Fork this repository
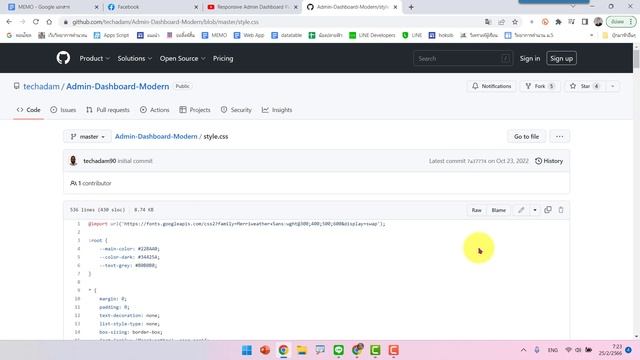This screenshot has width=640, height=360. click(x=540, y=86)
